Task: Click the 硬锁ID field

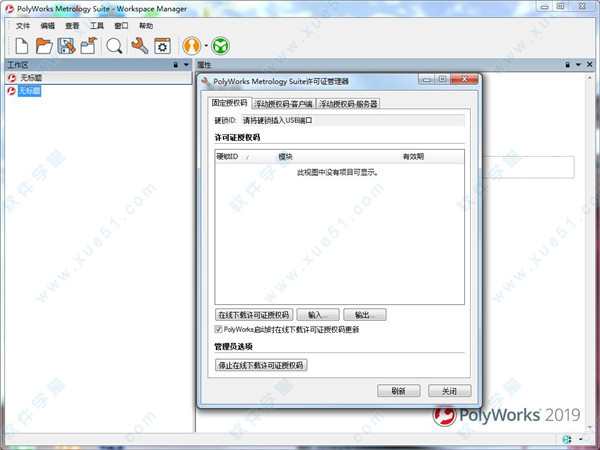Action: coord(352,121)
